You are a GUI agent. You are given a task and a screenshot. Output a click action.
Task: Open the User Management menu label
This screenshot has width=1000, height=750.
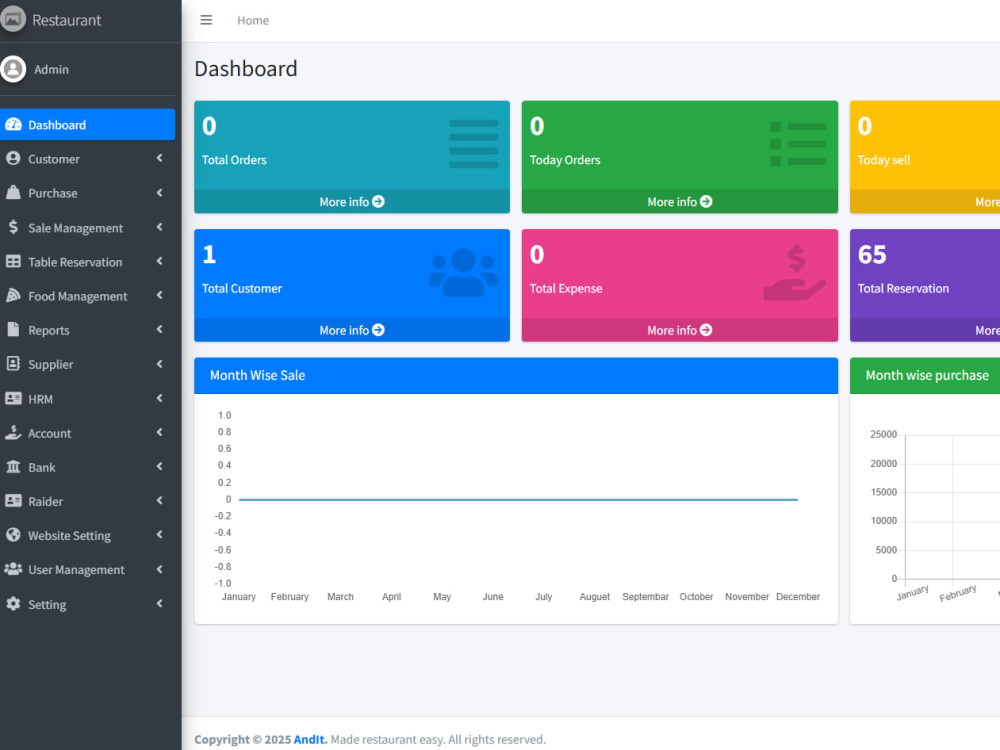[x=77, y=570]
